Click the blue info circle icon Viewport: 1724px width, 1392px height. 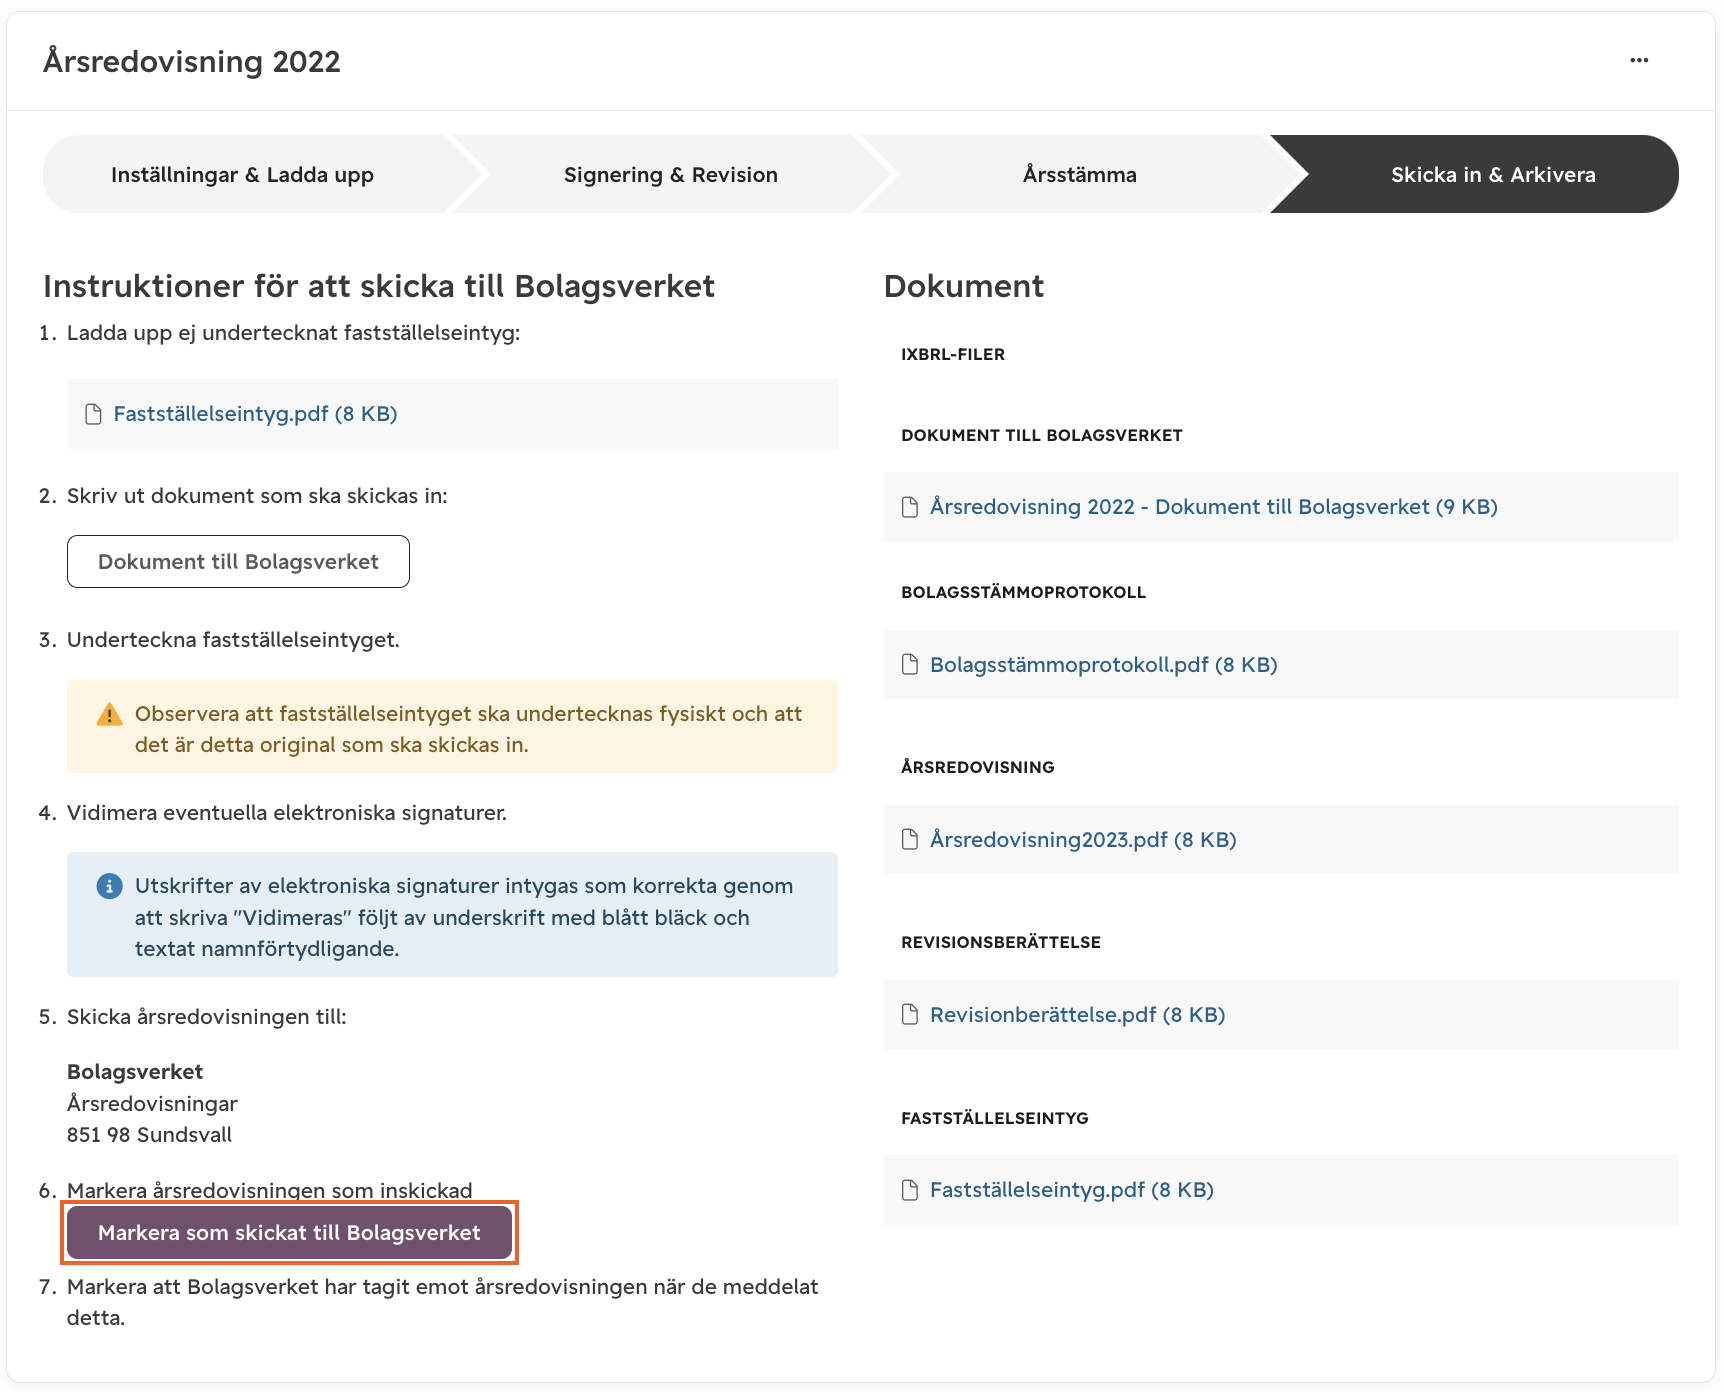(109, 886)
